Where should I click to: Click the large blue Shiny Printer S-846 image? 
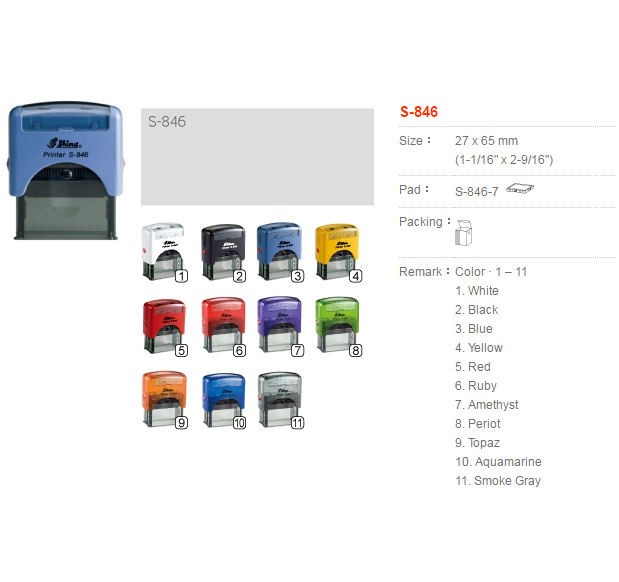pyautogui.click(x=66, y=170)
